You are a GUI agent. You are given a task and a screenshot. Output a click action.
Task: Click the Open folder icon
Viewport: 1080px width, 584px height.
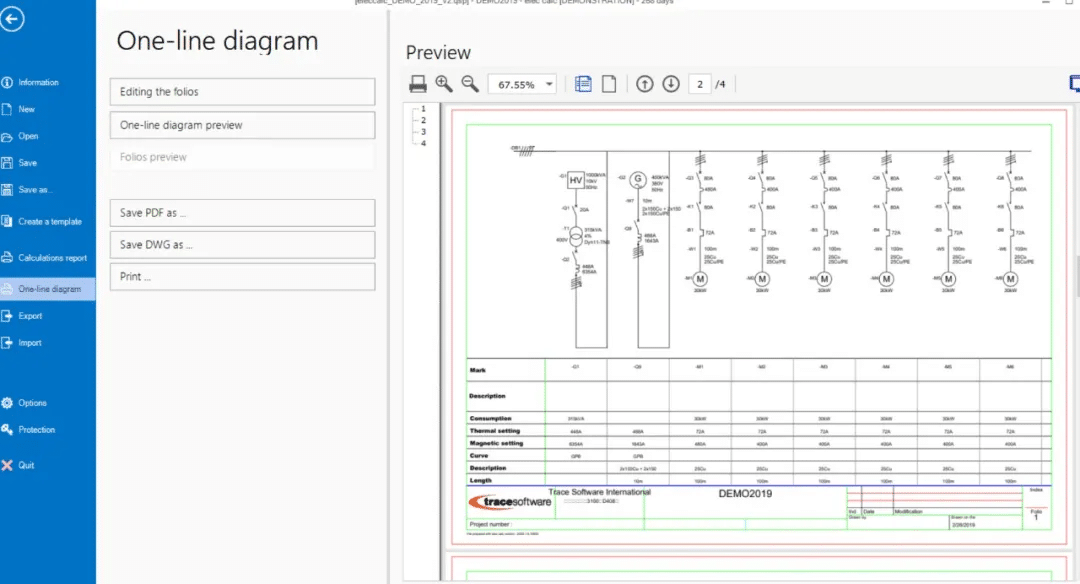tap(7, 137)
